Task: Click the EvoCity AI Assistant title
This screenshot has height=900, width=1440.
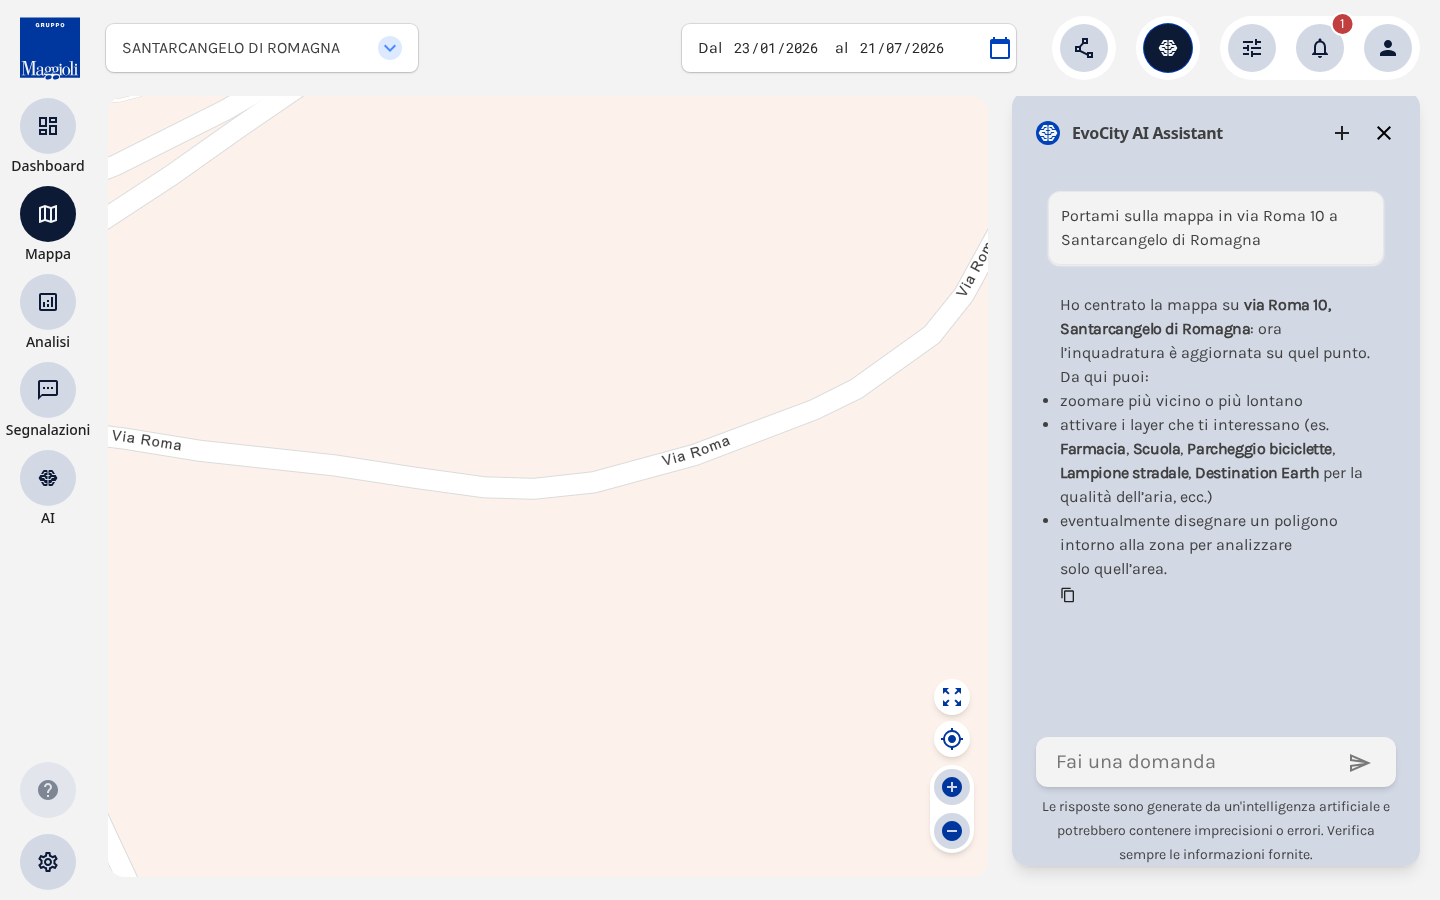Action: 1147,133
